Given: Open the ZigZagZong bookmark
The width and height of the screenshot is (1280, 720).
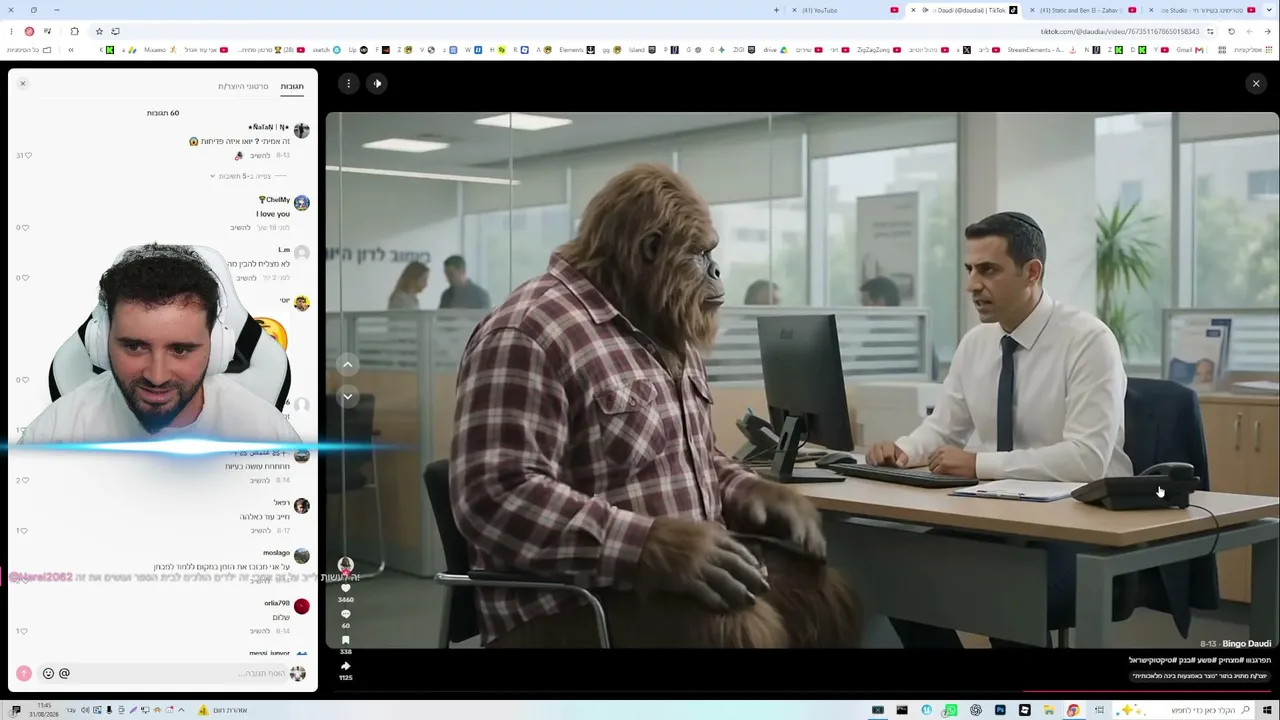Looking at the screenshot, I should (x=879, y=49).
